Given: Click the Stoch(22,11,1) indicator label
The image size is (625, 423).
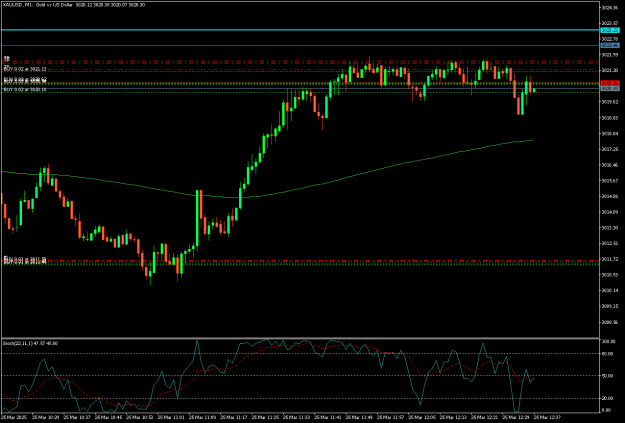Looking at the screenshot, I should point(30,343).
